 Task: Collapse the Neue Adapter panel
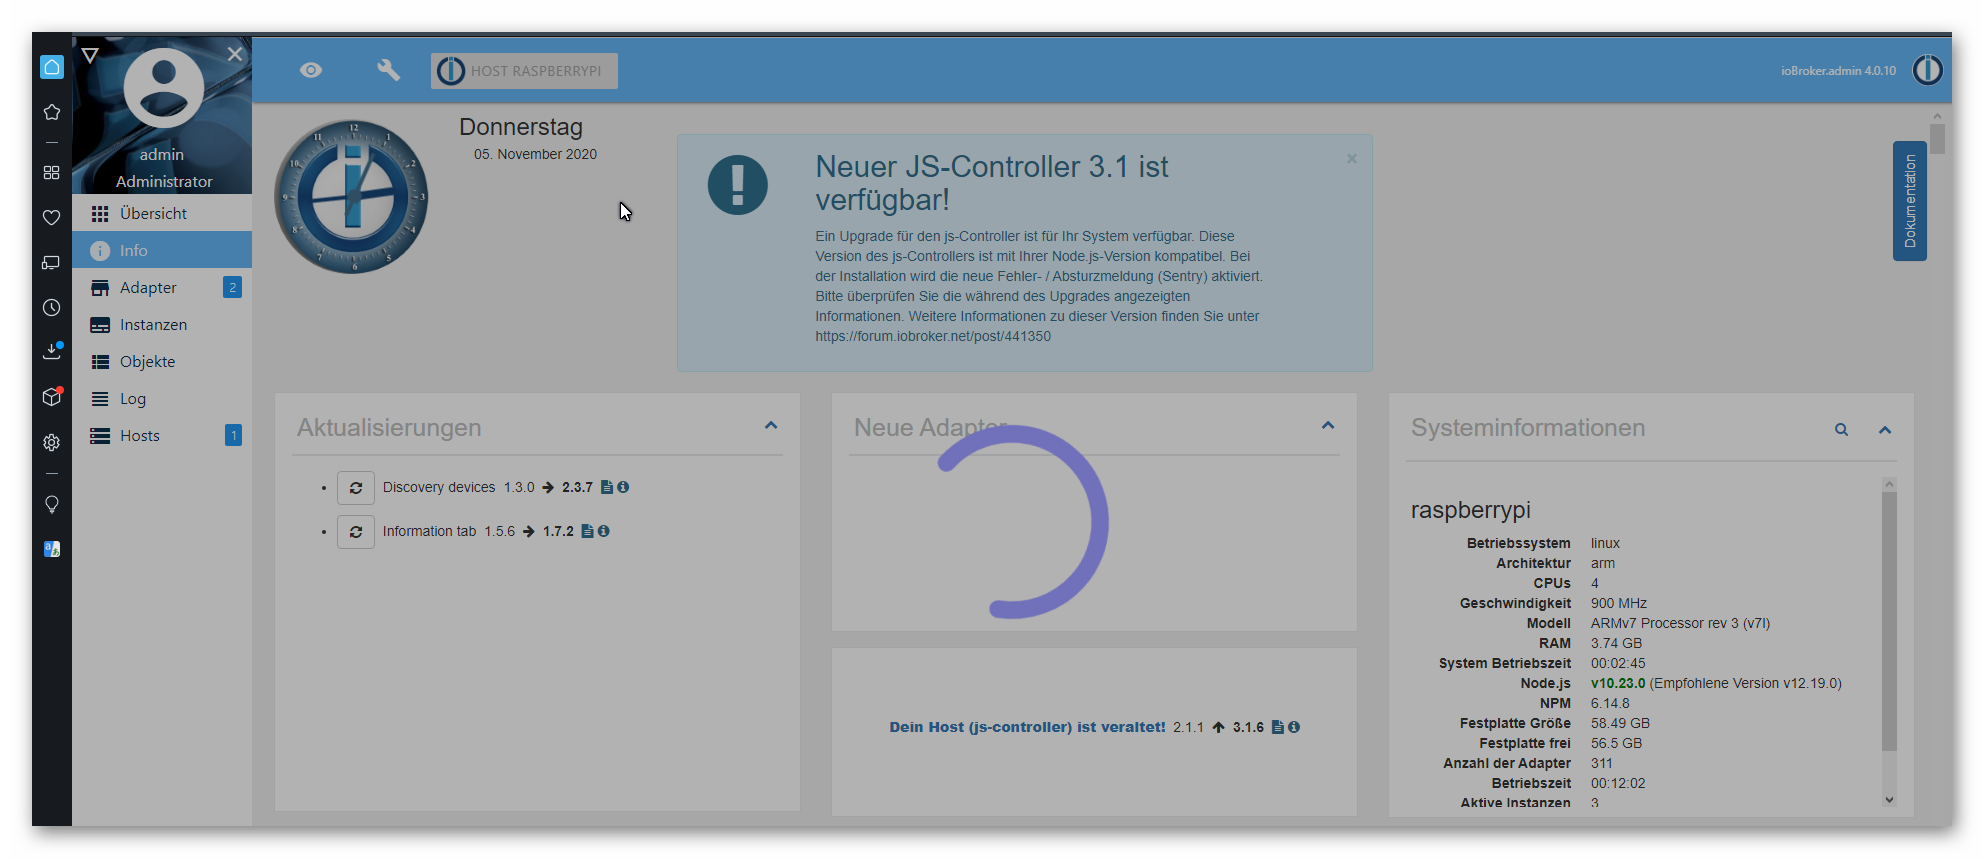1328,426
